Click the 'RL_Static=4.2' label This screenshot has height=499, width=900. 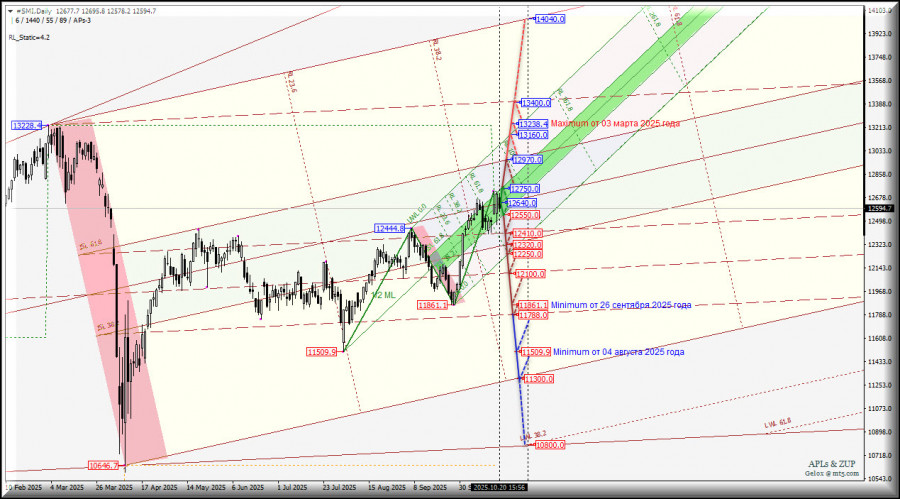pos(29,37)
